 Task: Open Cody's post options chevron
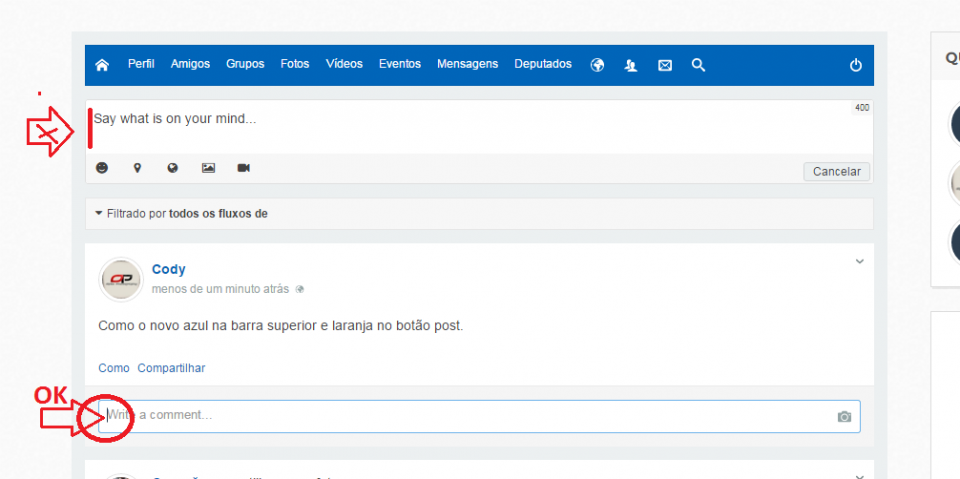858,262
